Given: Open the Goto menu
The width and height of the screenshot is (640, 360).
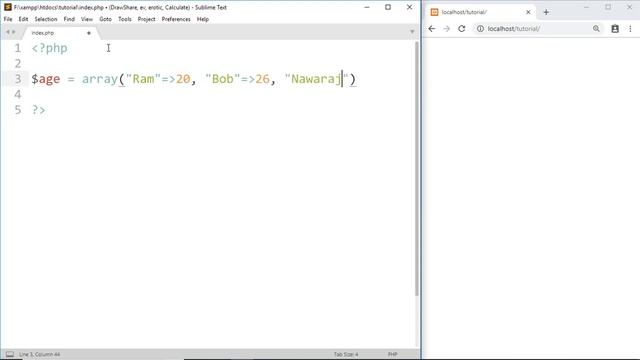Looking at the screenshot, I should pyautogui.click(x=105, y=19).
